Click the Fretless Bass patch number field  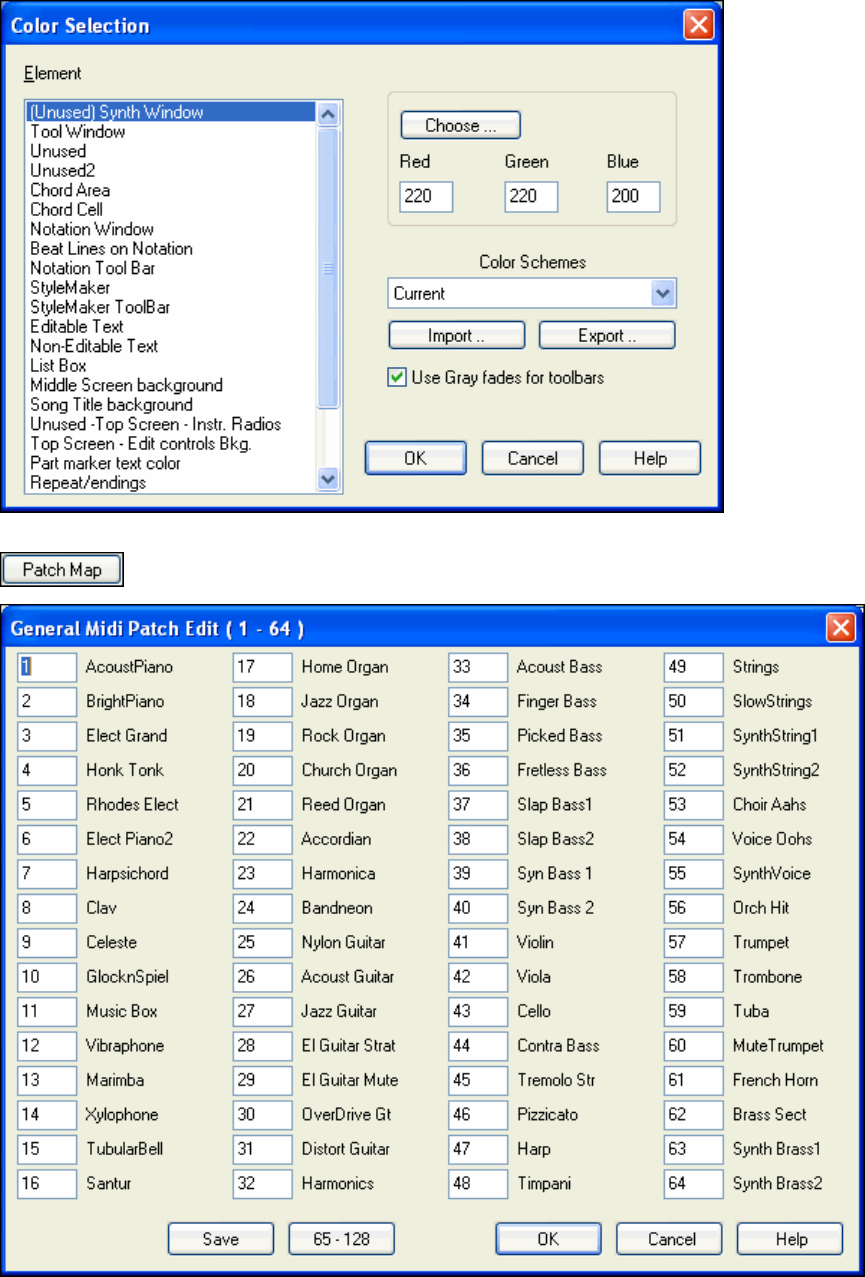click(x=478, y=770)
